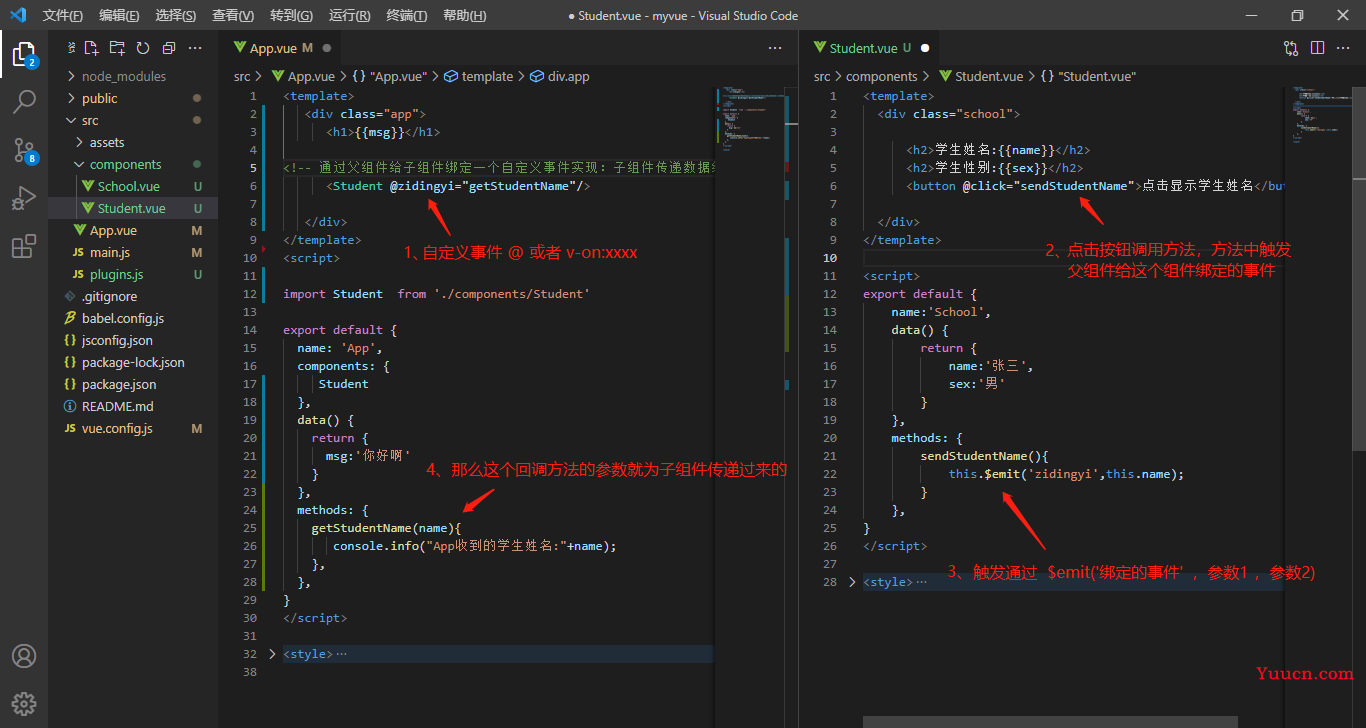Click "App.vue" braces breadcrumb in left editor

(x=389, y=76)
